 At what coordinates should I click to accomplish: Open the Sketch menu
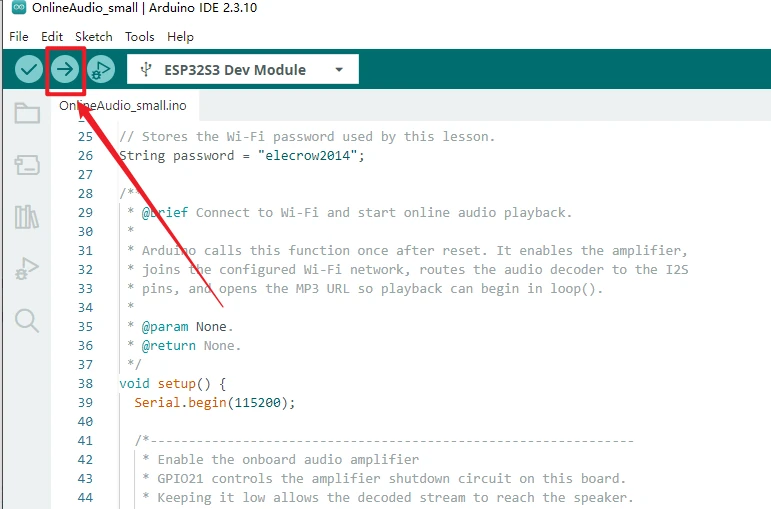(93, 37)
